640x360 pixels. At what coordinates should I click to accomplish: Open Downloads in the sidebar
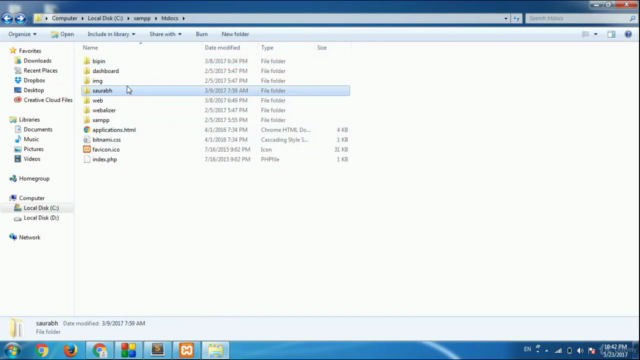(37, 61)
